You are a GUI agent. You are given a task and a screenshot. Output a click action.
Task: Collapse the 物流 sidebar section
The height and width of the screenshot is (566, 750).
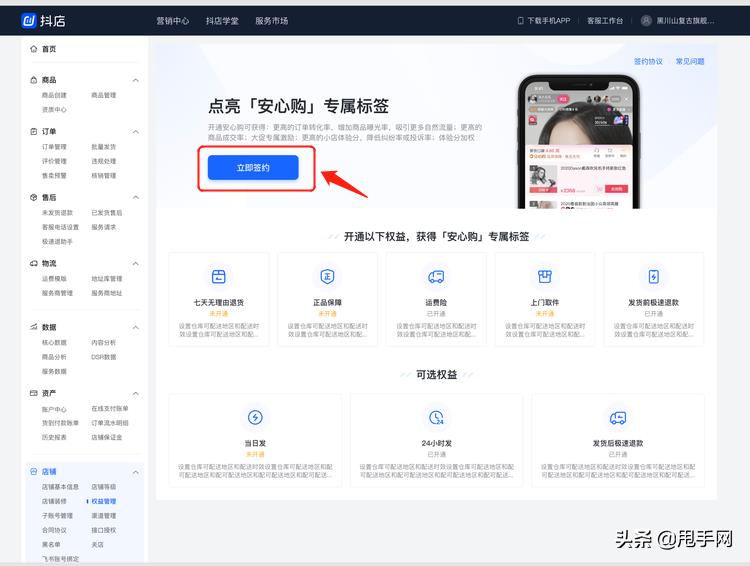click(136, 263)
